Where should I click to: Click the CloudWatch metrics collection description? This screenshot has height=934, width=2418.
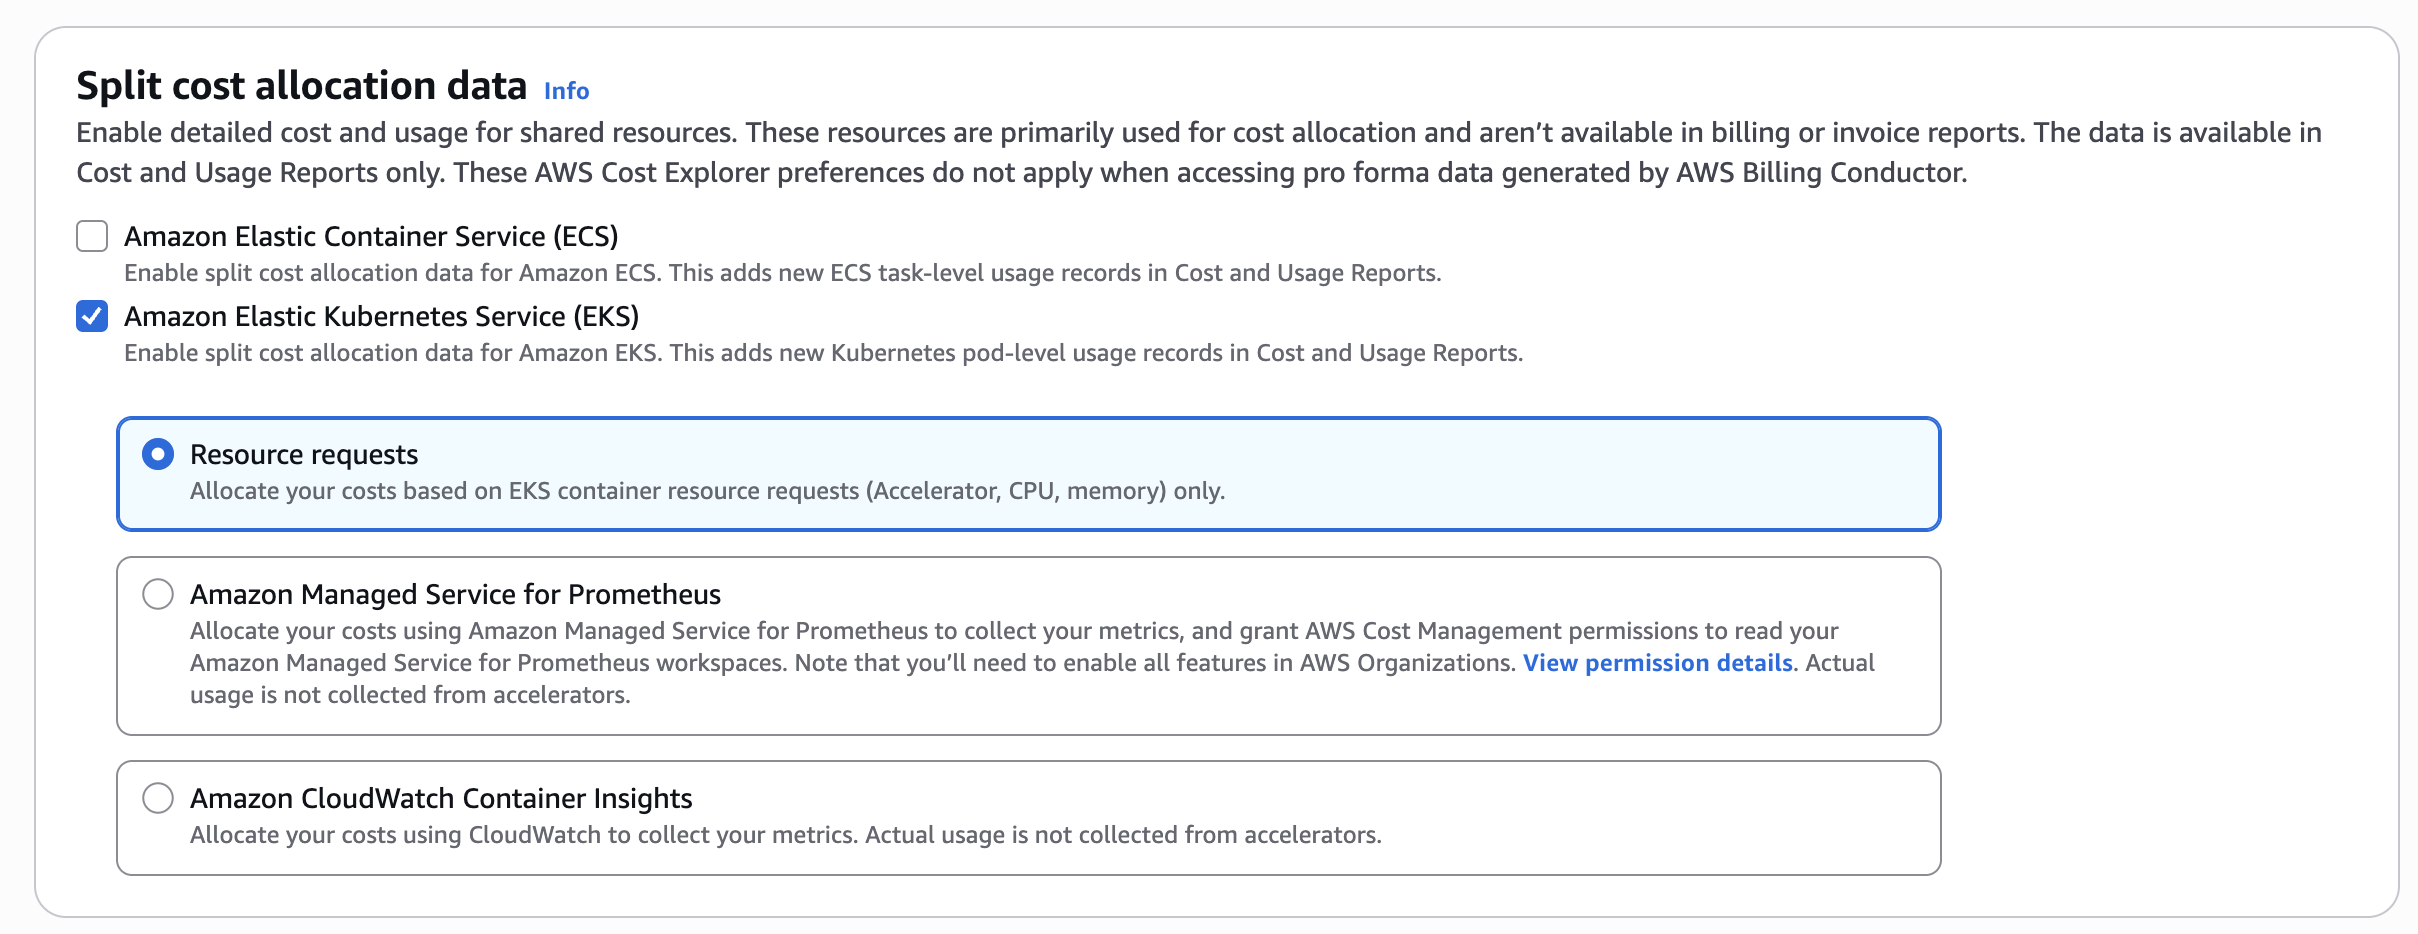coord(785,835)
